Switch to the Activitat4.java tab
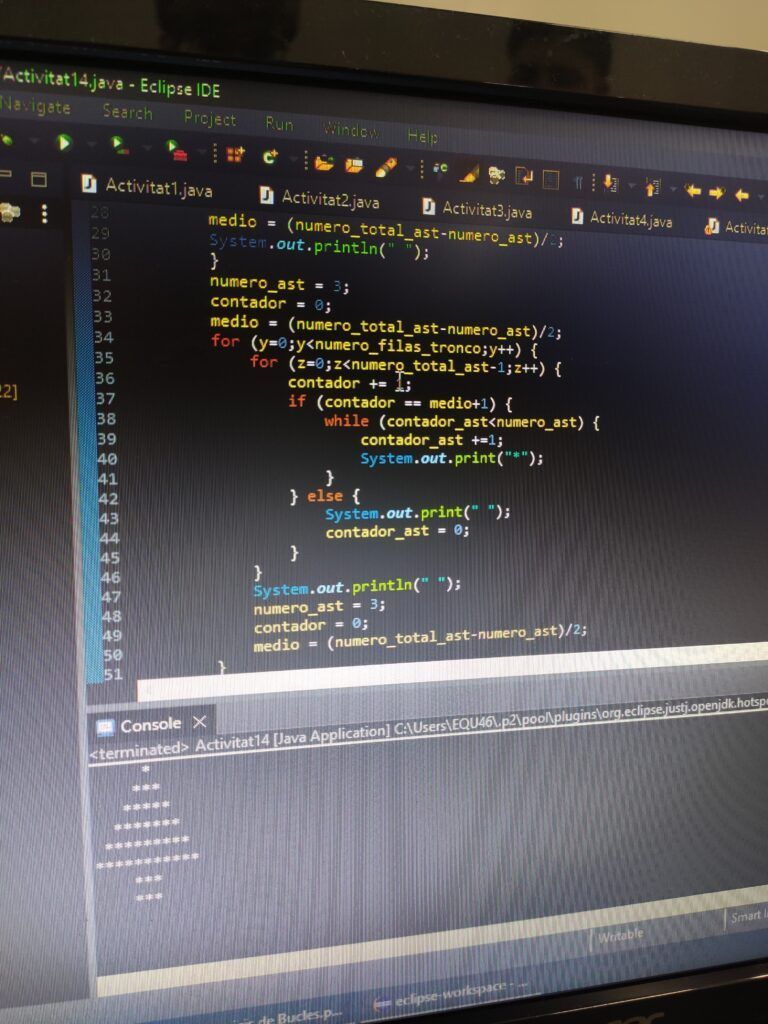The image size is (768, 1024). (621, 218)
